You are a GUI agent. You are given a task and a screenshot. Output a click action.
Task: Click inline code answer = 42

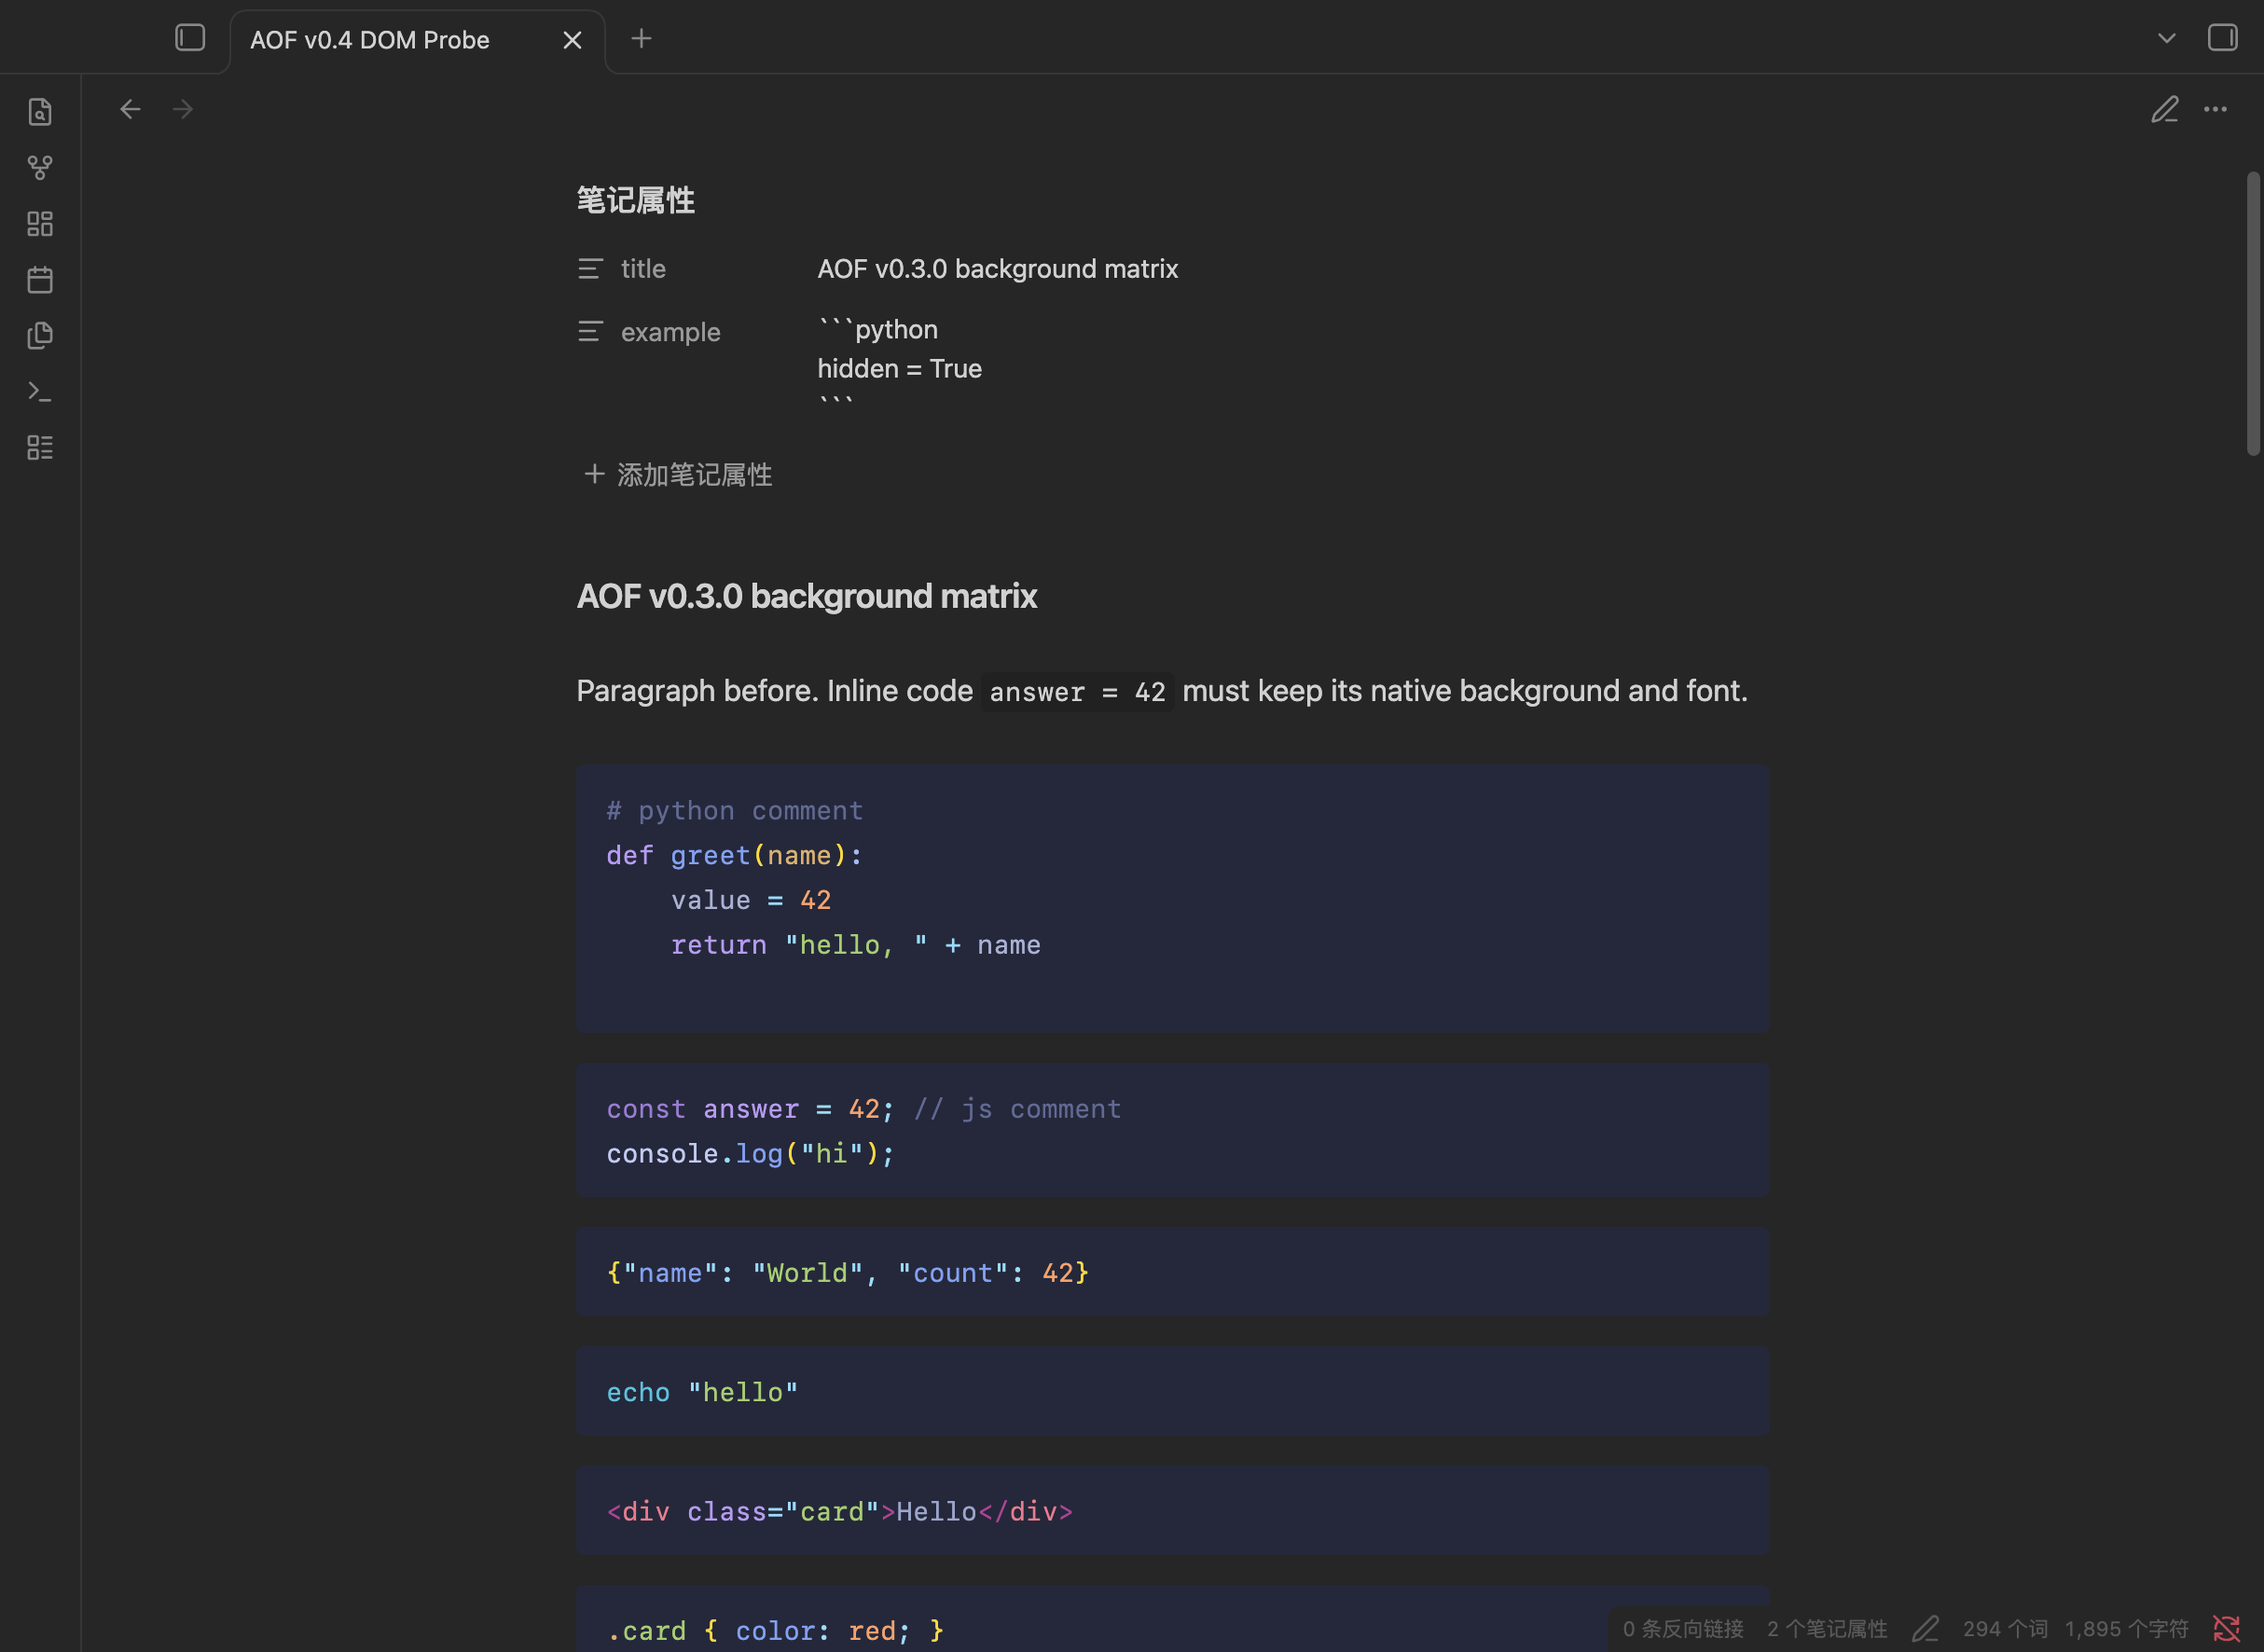click(x=1077, y=692)
